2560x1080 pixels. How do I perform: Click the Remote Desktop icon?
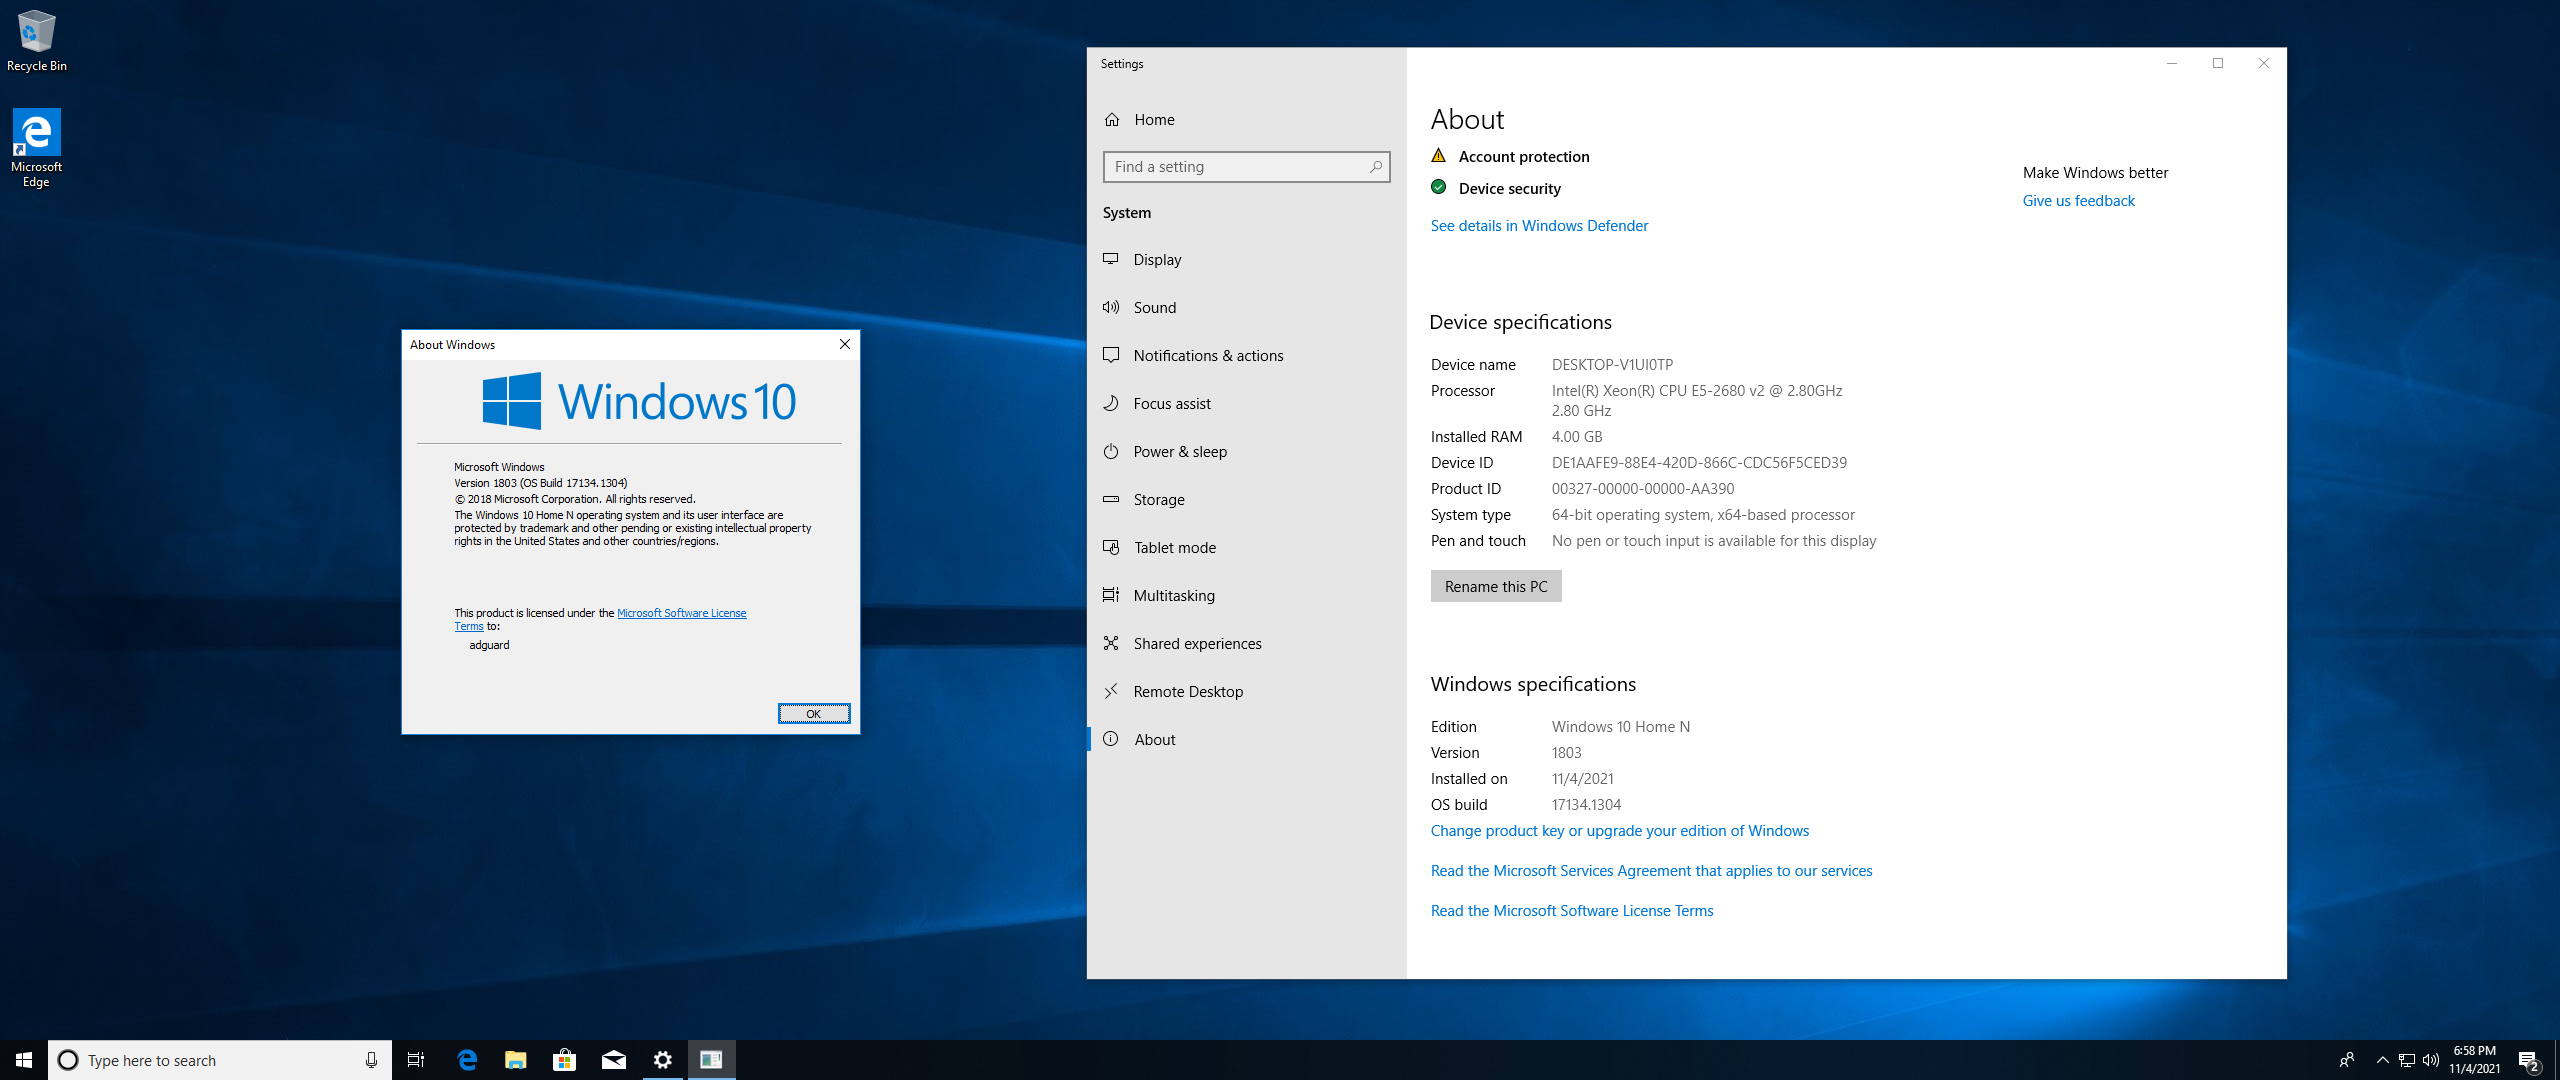pyautogui.click(x=1111, y=691)
